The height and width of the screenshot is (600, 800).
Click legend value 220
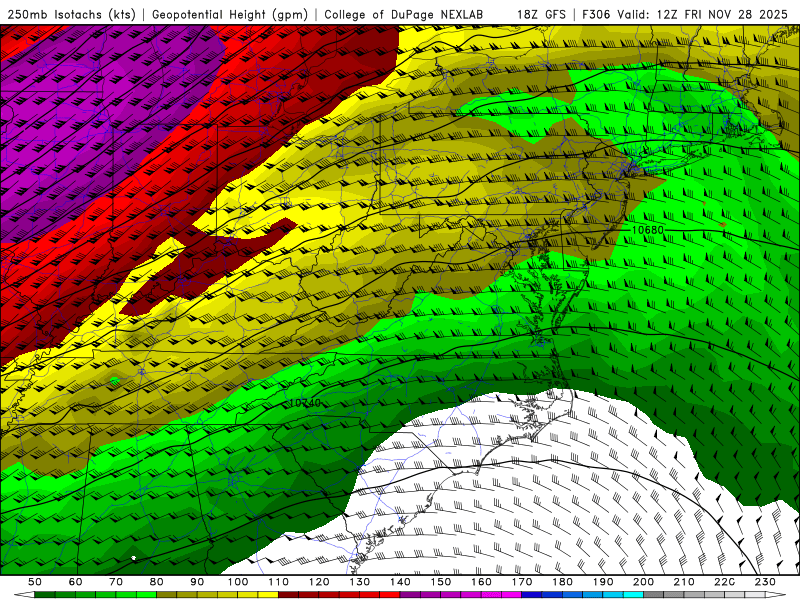click(724, 582)
